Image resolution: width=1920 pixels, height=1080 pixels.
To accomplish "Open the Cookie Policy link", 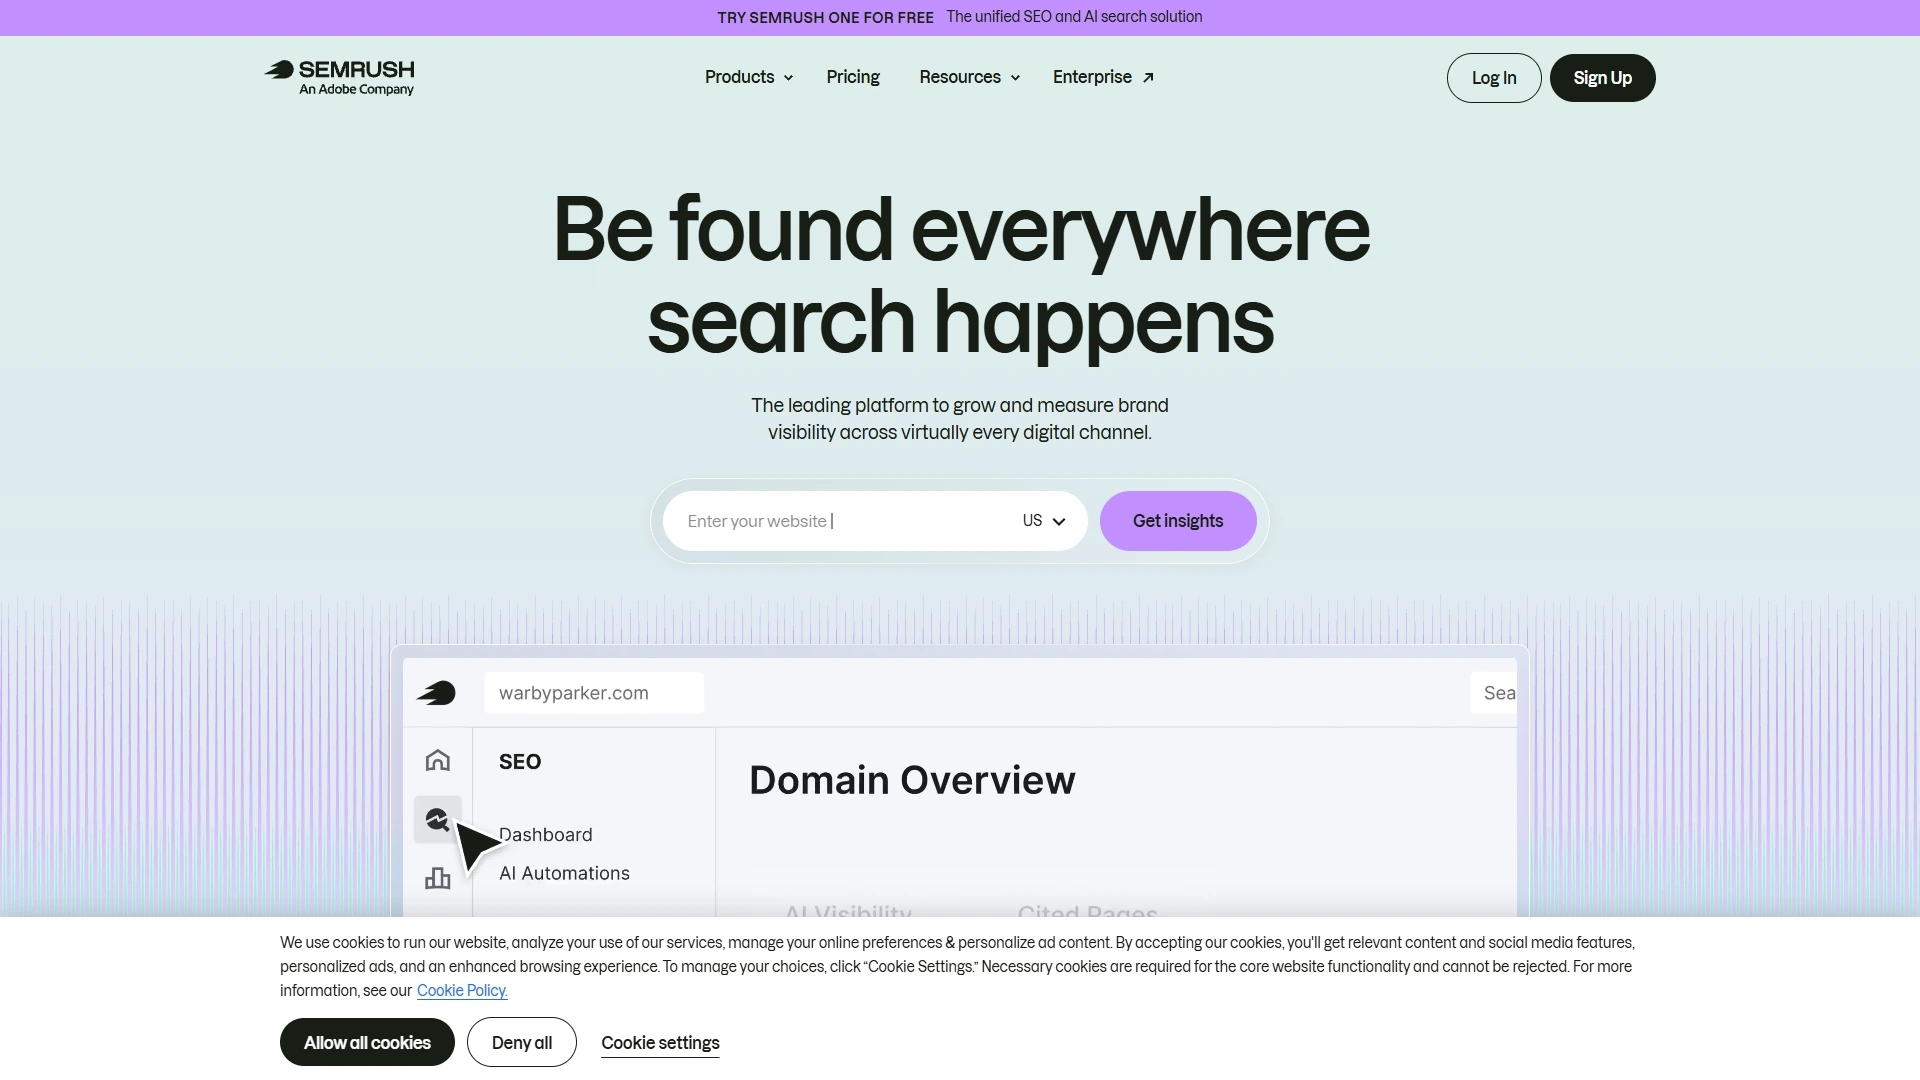I will coord(462,991).
